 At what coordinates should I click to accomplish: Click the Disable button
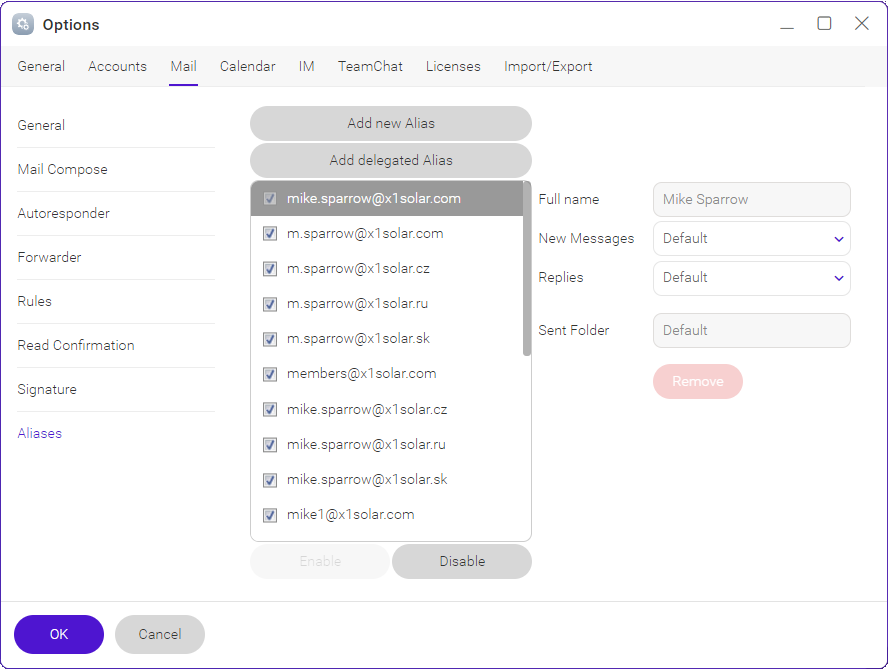tap(462, 561)
